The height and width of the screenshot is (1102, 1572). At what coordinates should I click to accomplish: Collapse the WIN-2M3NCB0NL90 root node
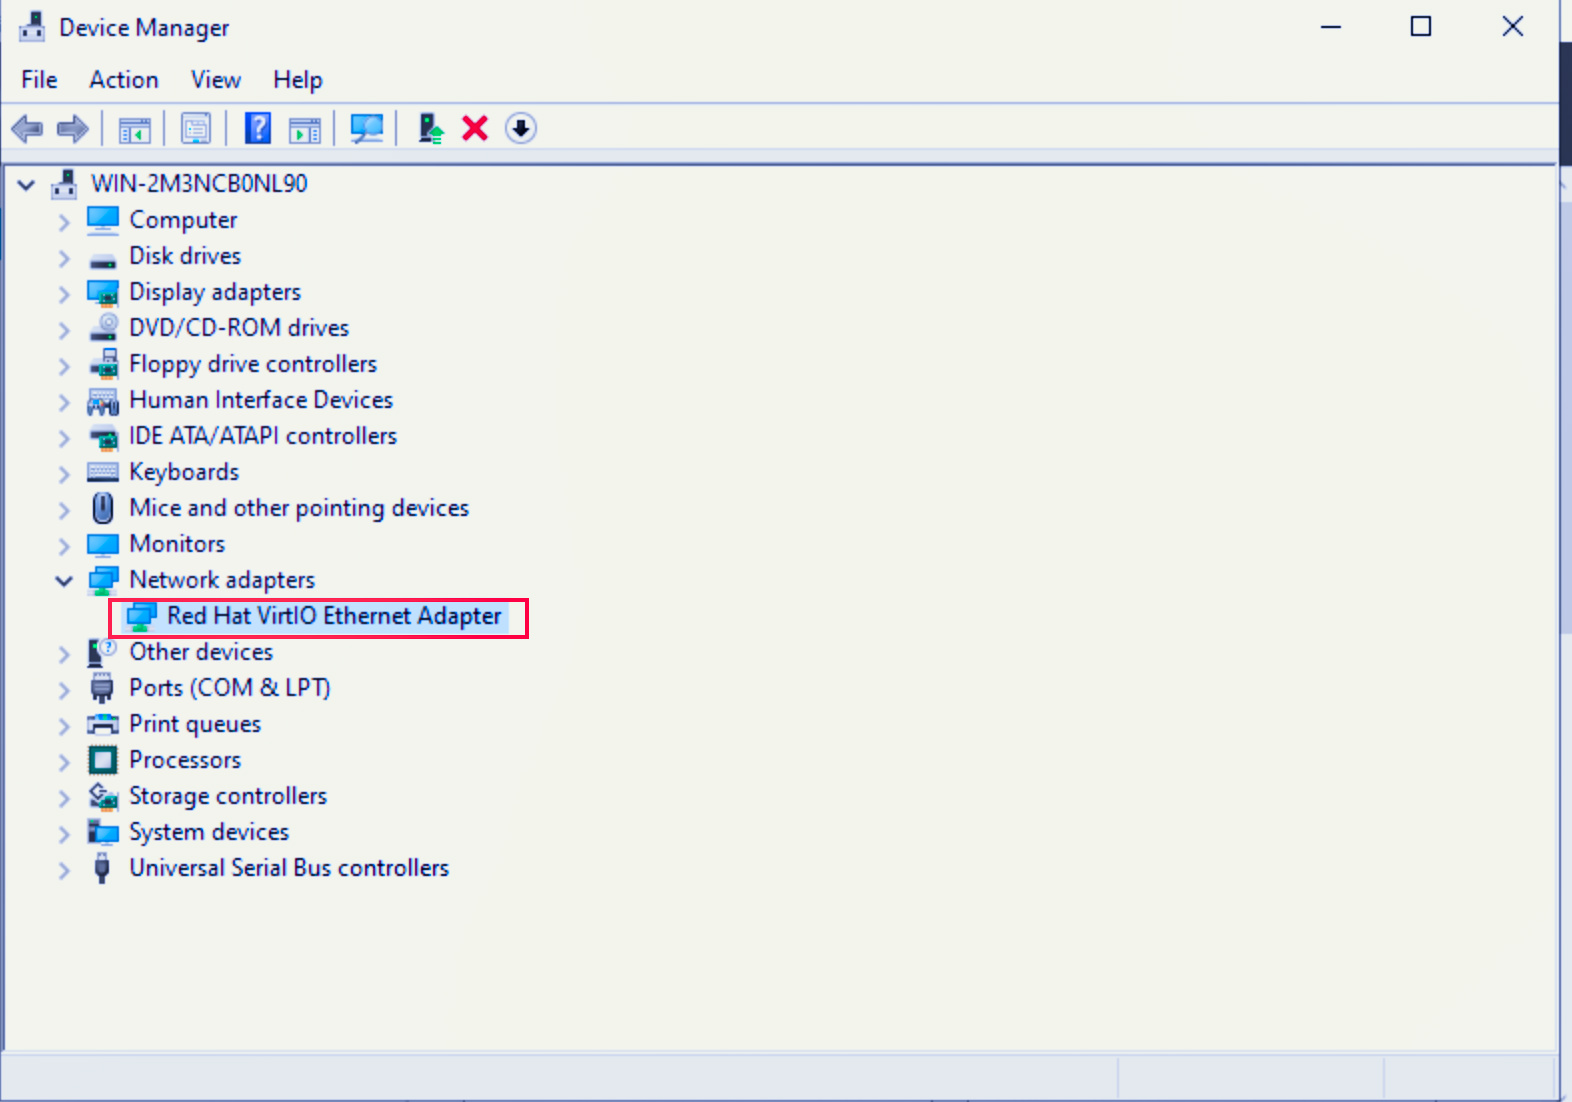pos(27,185)
